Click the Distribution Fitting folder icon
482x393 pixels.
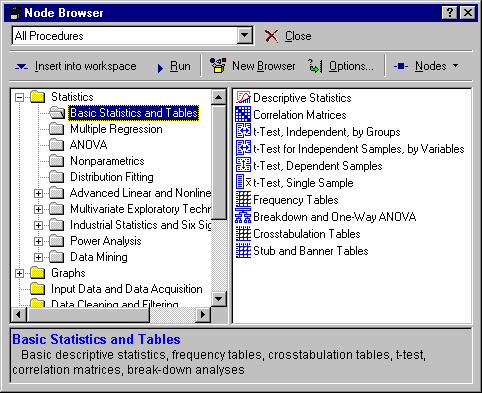click(x=57, y=177)
